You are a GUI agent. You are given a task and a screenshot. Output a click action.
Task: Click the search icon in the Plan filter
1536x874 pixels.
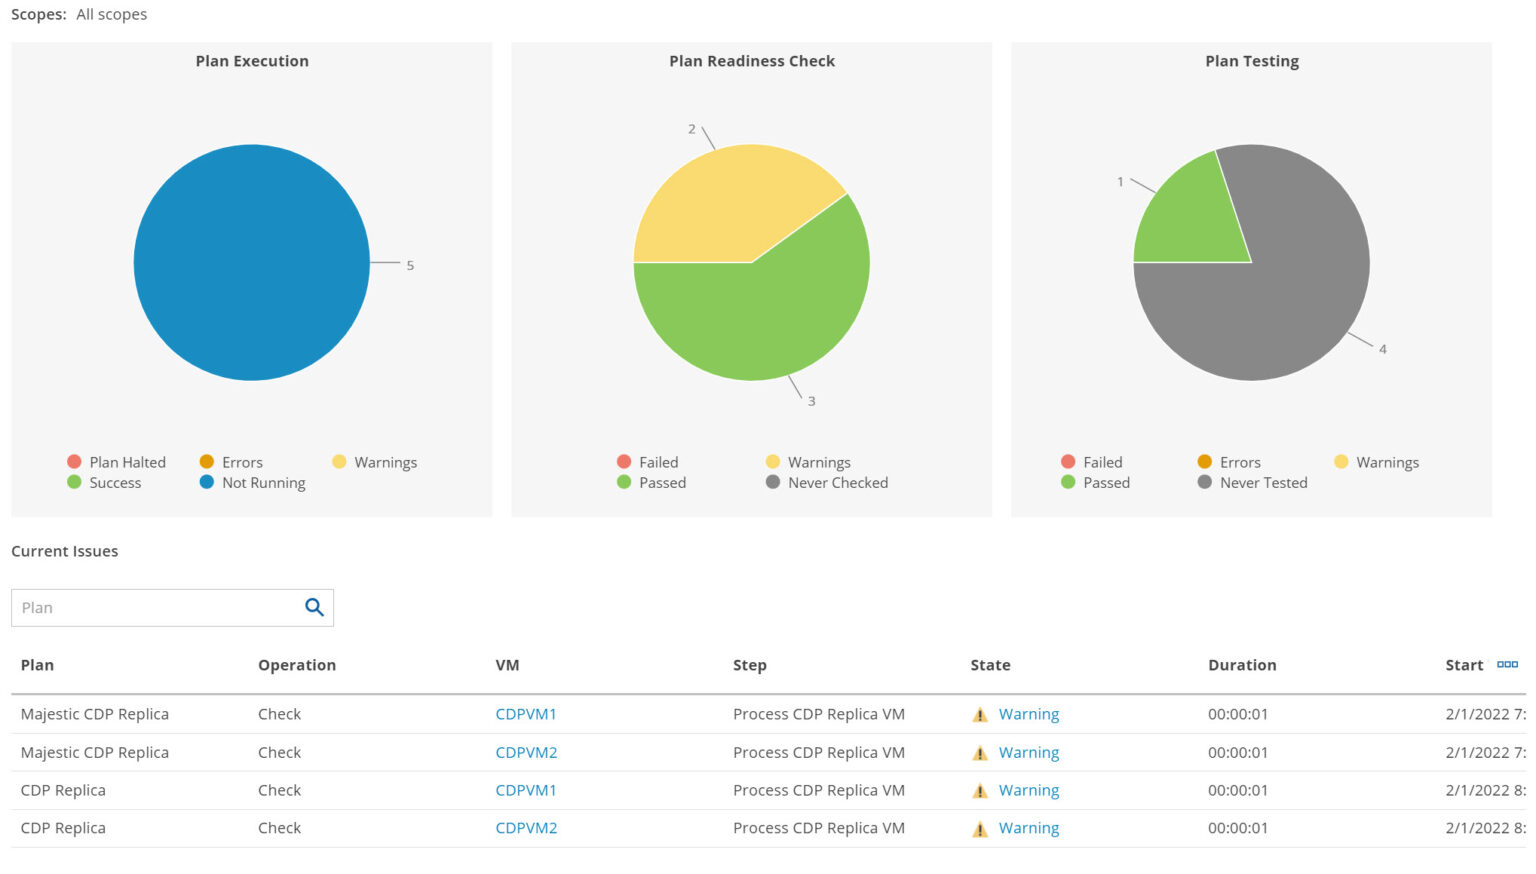[314, 607]
